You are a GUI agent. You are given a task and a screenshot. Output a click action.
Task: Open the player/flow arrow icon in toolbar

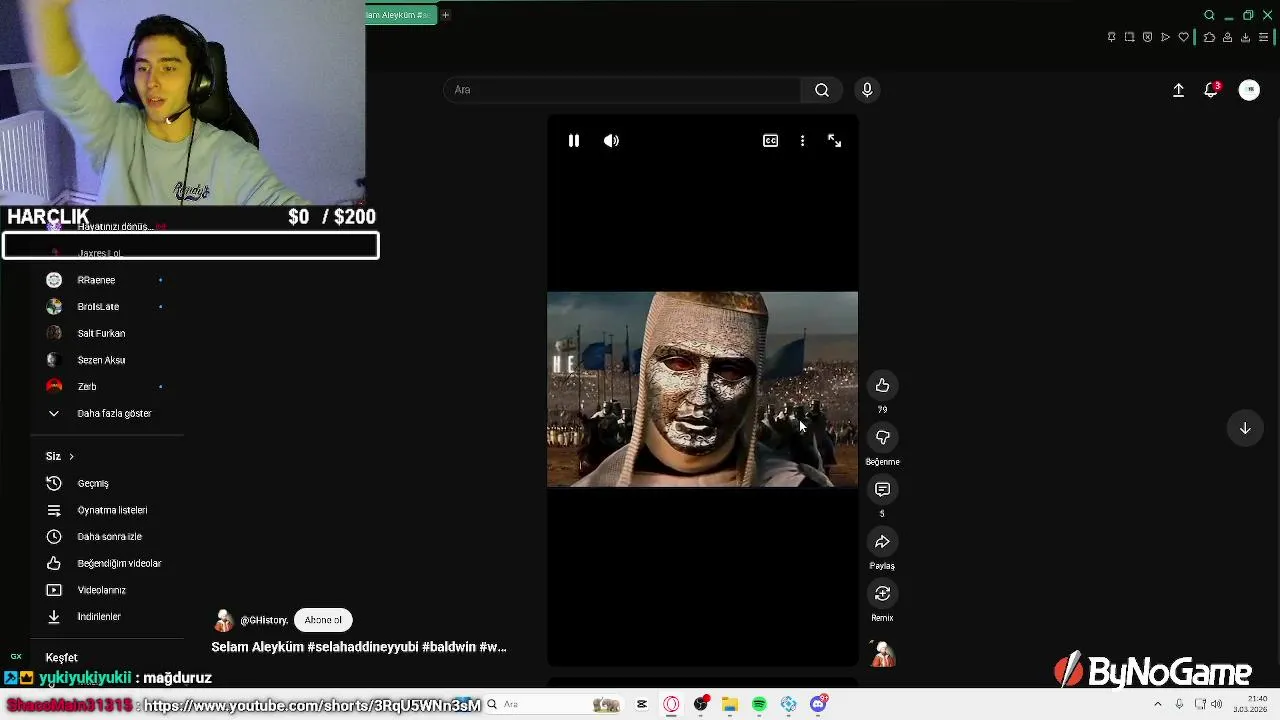[1165, 37]
